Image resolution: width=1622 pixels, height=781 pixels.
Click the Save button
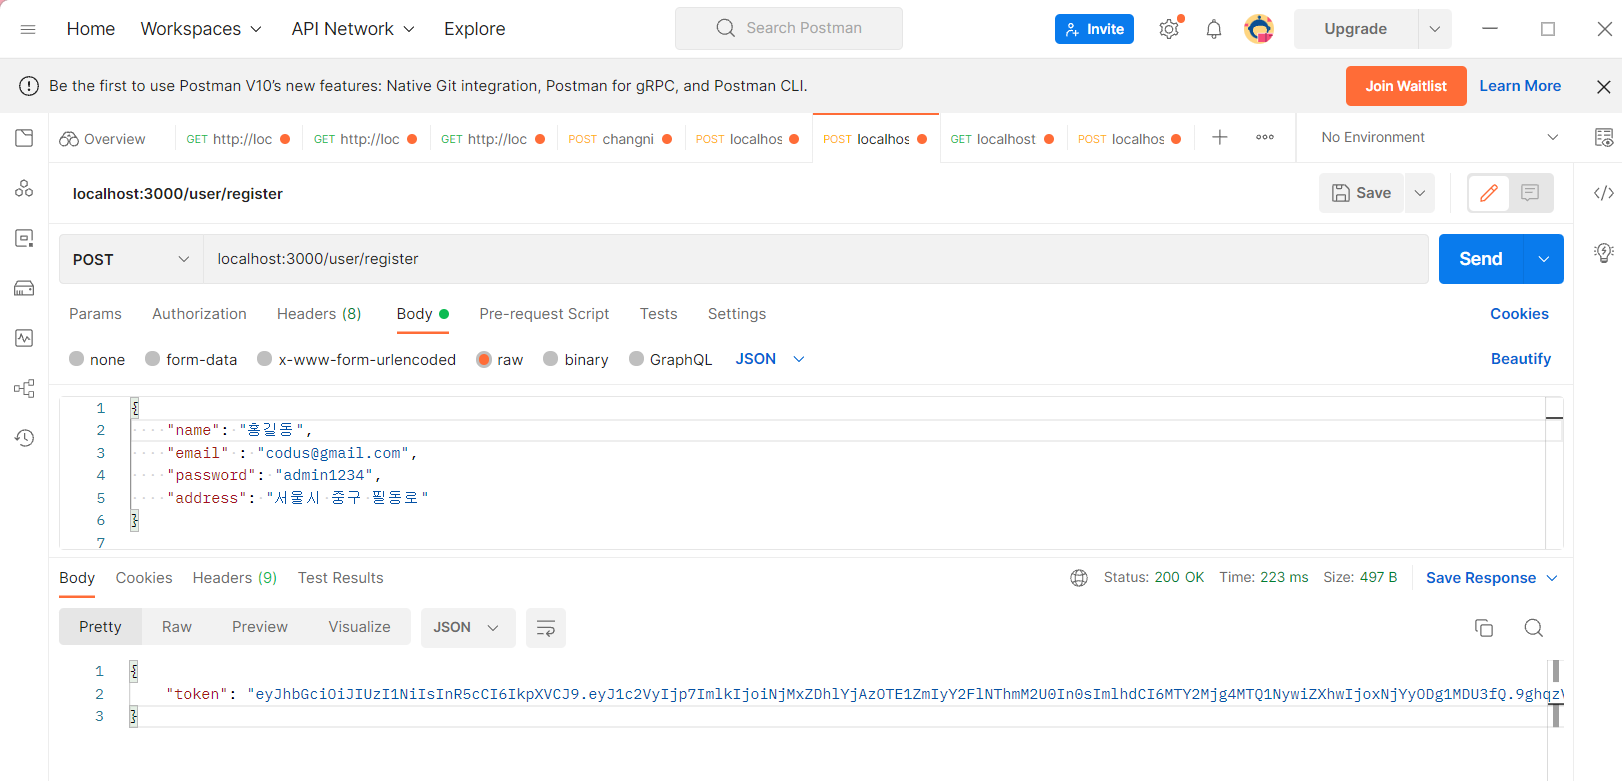point(1362,193)
